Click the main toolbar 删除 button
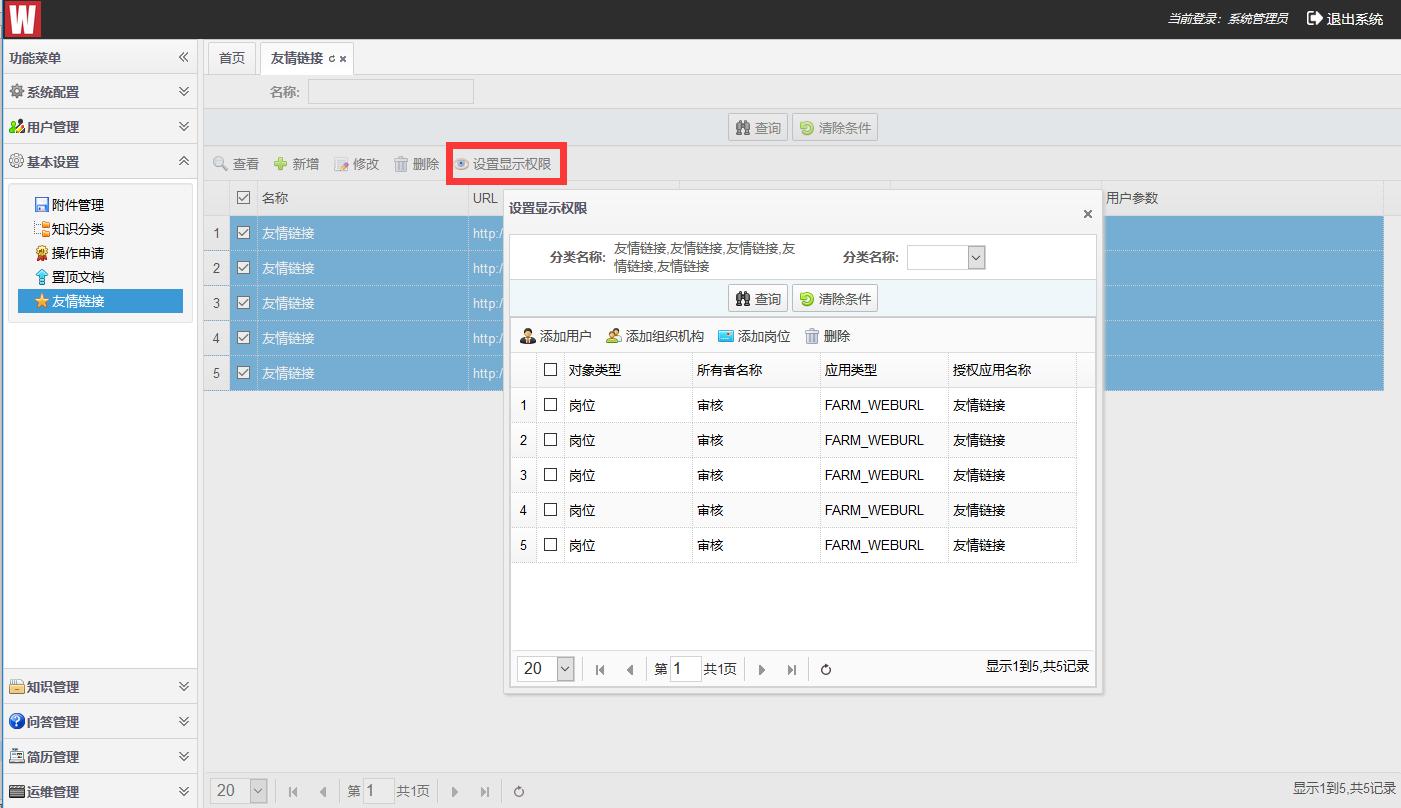Viewport: 1401px width, 808px height. 416,164
